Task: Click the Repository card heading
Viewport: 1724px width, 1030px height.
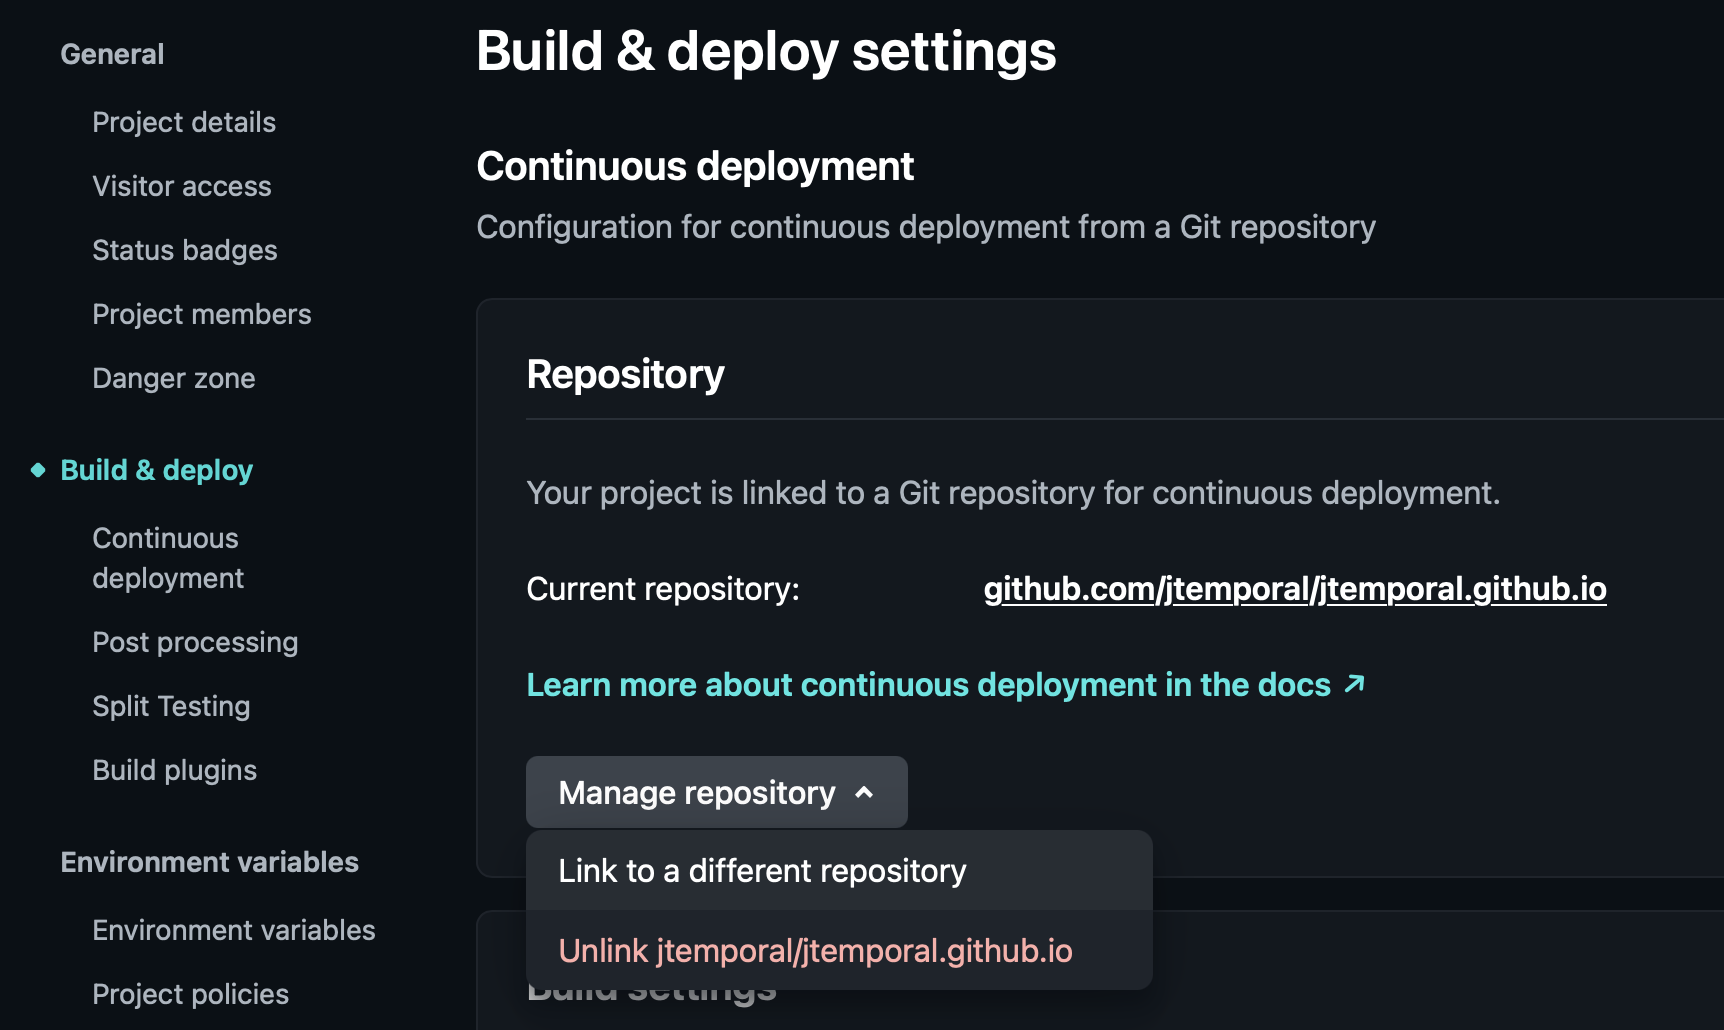Action: click(x=625, y=375)
